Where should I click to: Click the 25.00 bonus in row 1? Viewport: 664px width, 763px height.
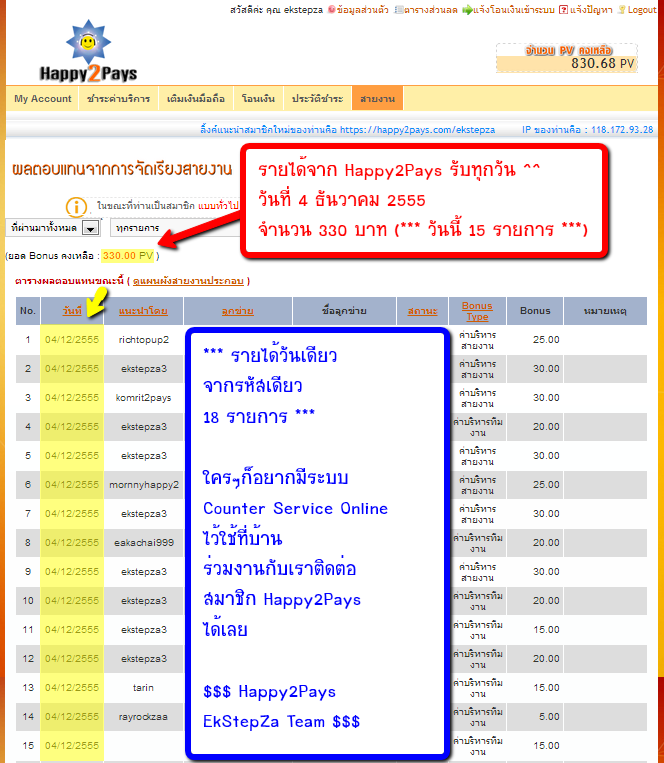click(546, 340)
